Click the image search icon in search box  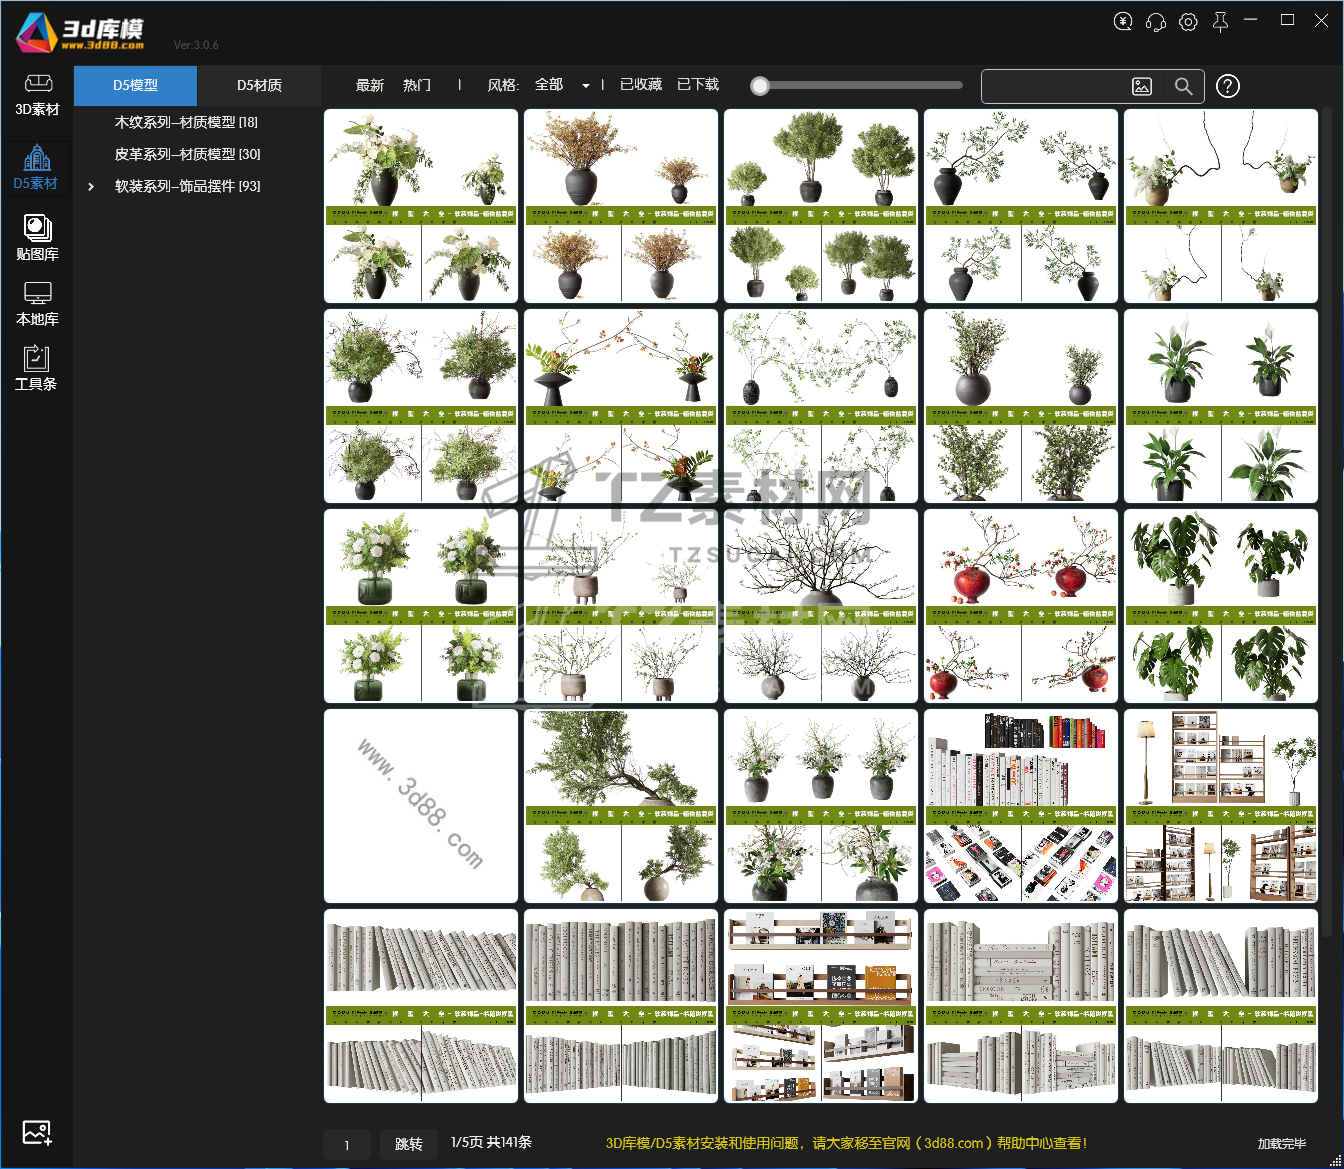click(x=1142, y=87)
